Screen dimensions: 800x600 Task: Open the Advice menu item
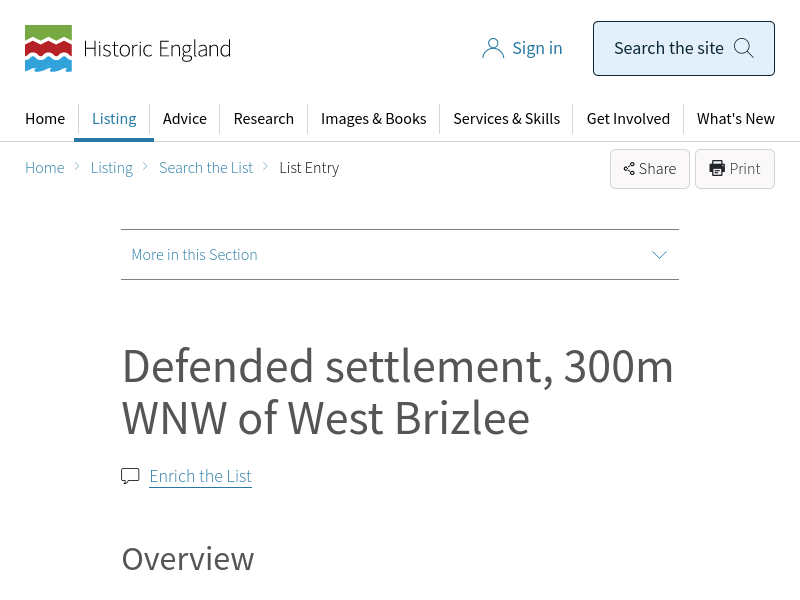coord(185,119)
